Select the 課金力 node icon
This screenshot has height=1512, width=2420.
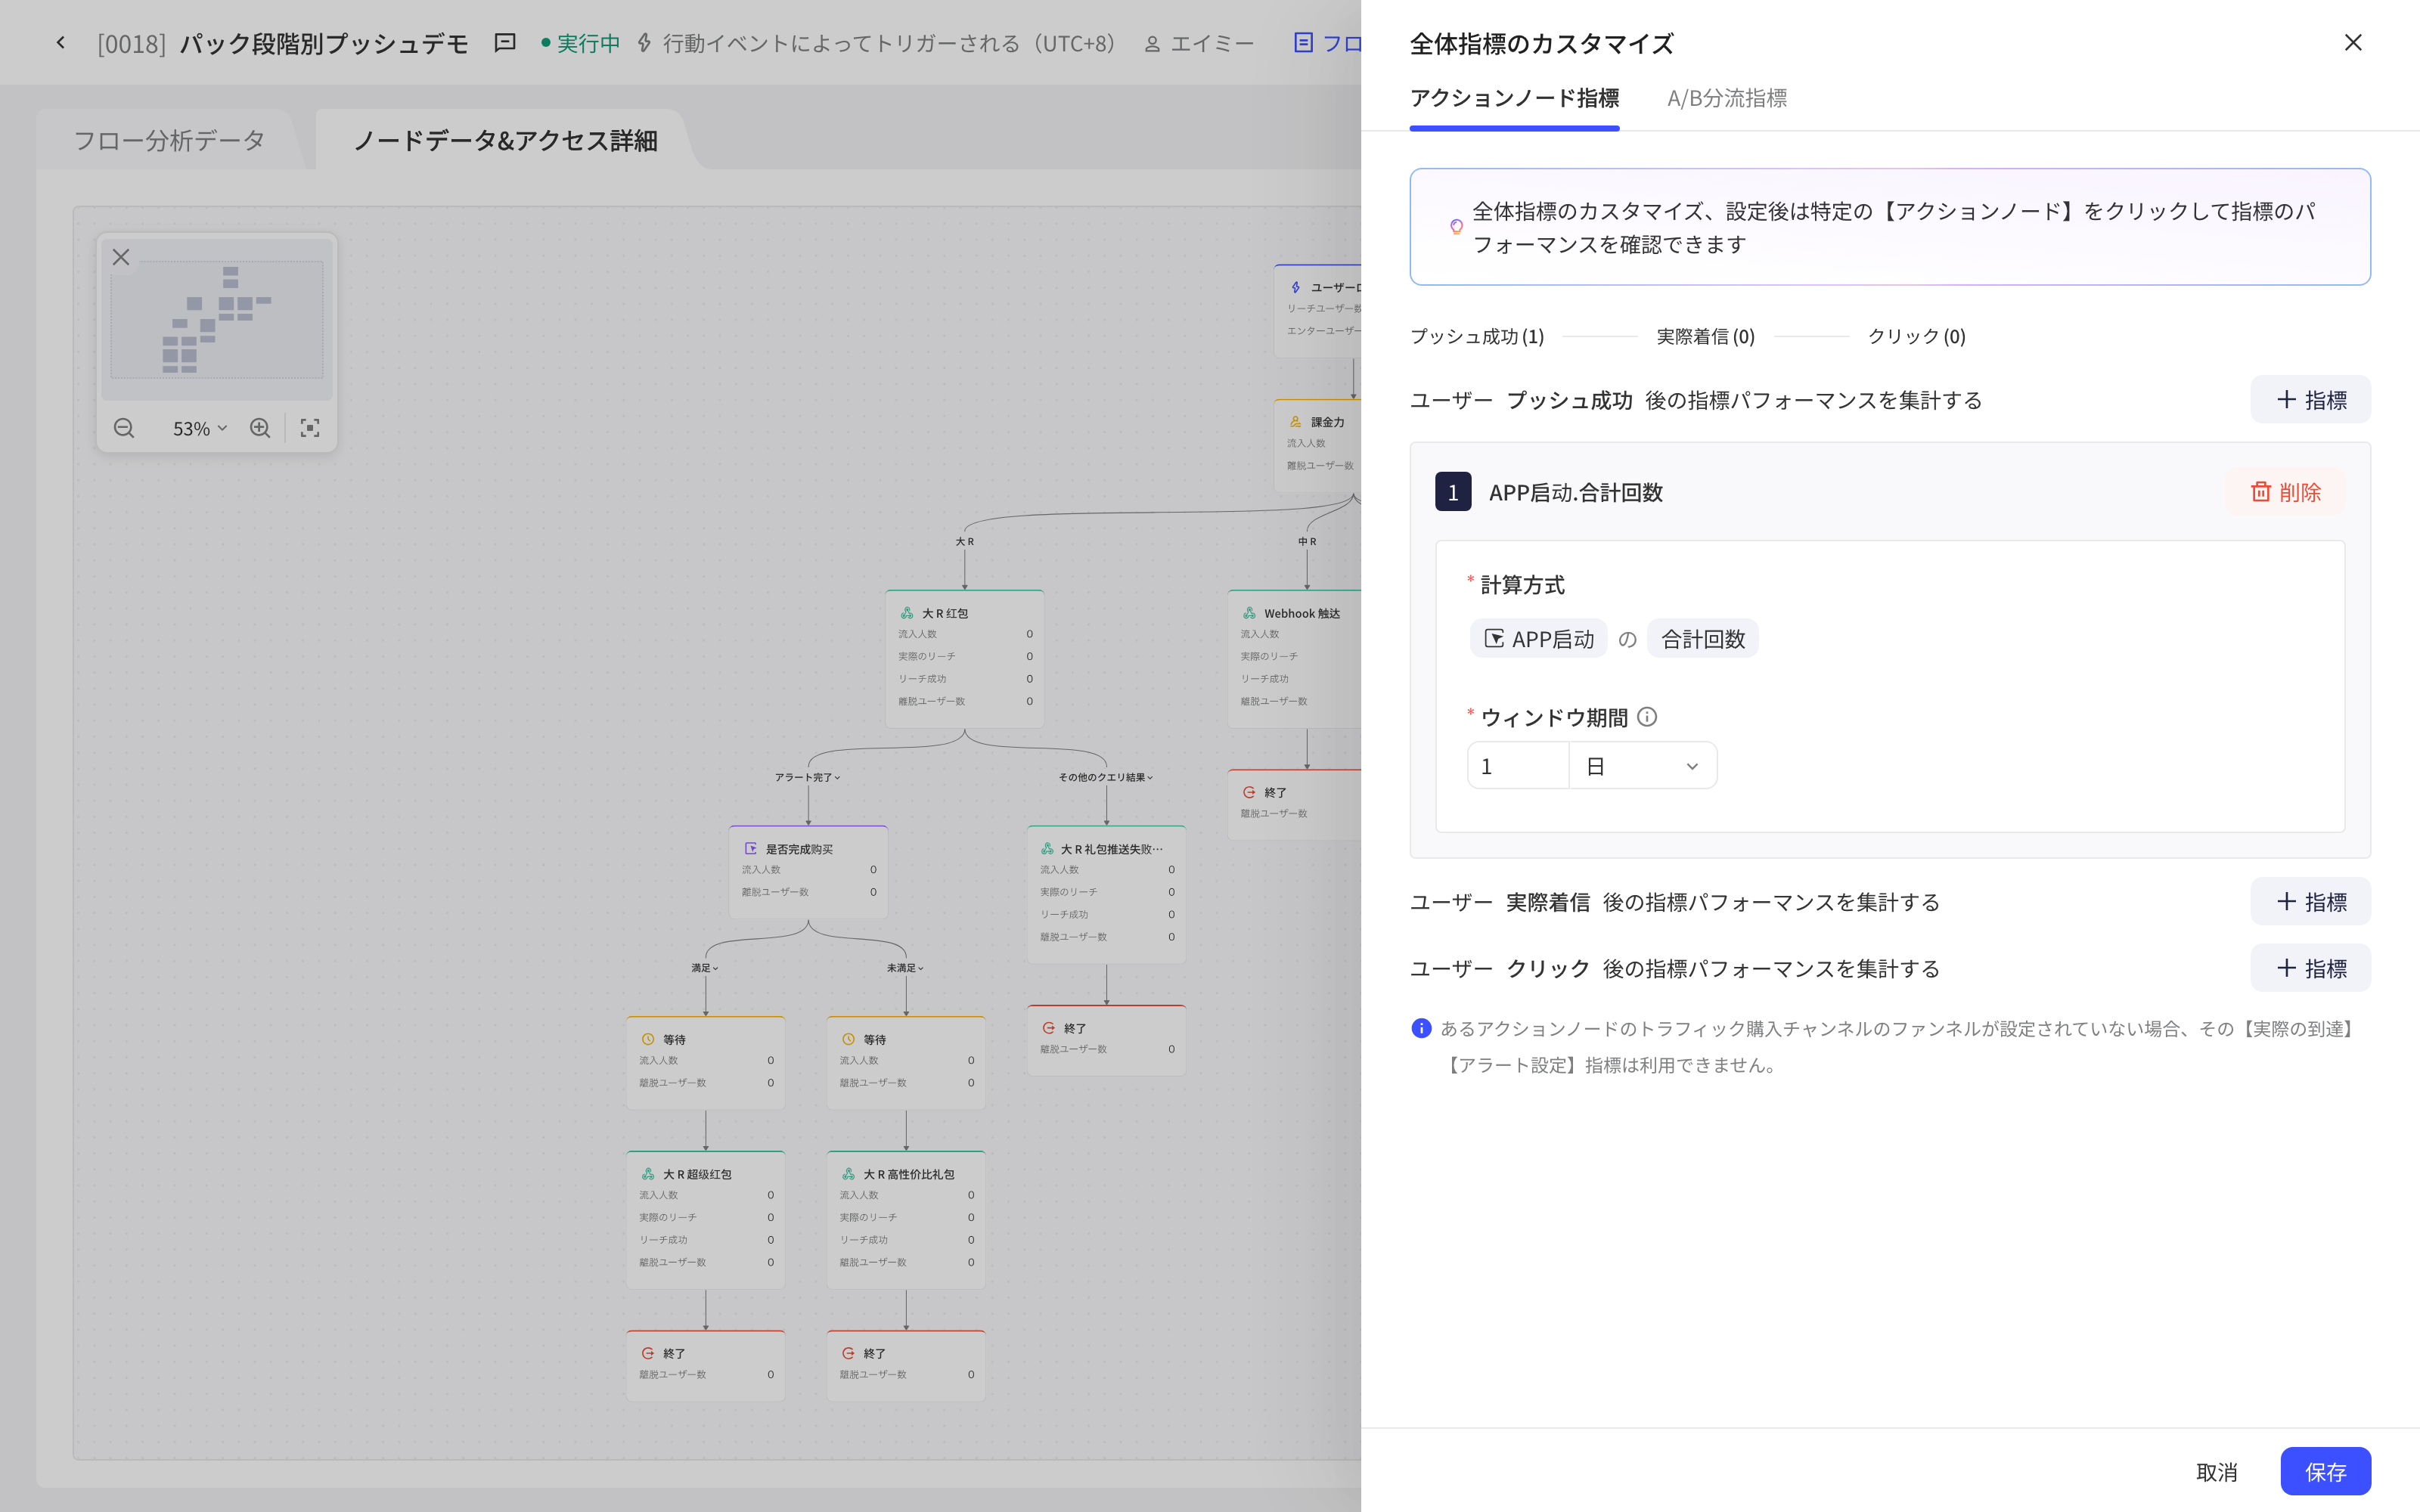tap(1296, 422)
